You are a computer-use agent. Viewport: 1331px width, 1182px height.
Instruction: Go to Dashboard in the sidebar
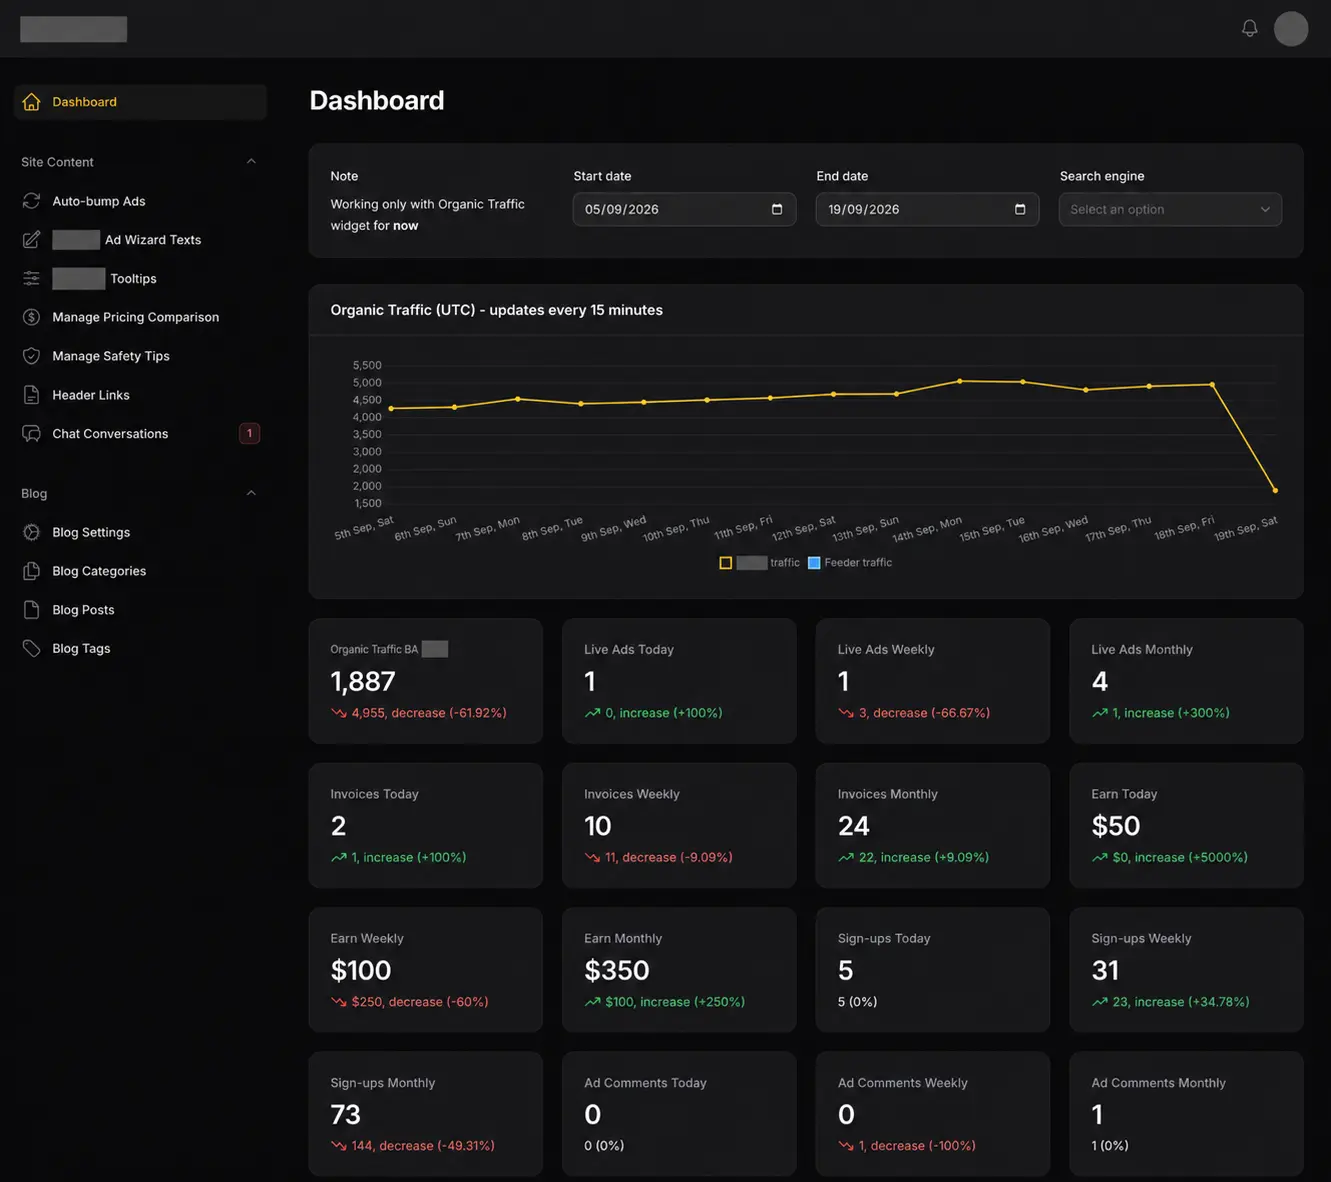[x=140, y=102]
